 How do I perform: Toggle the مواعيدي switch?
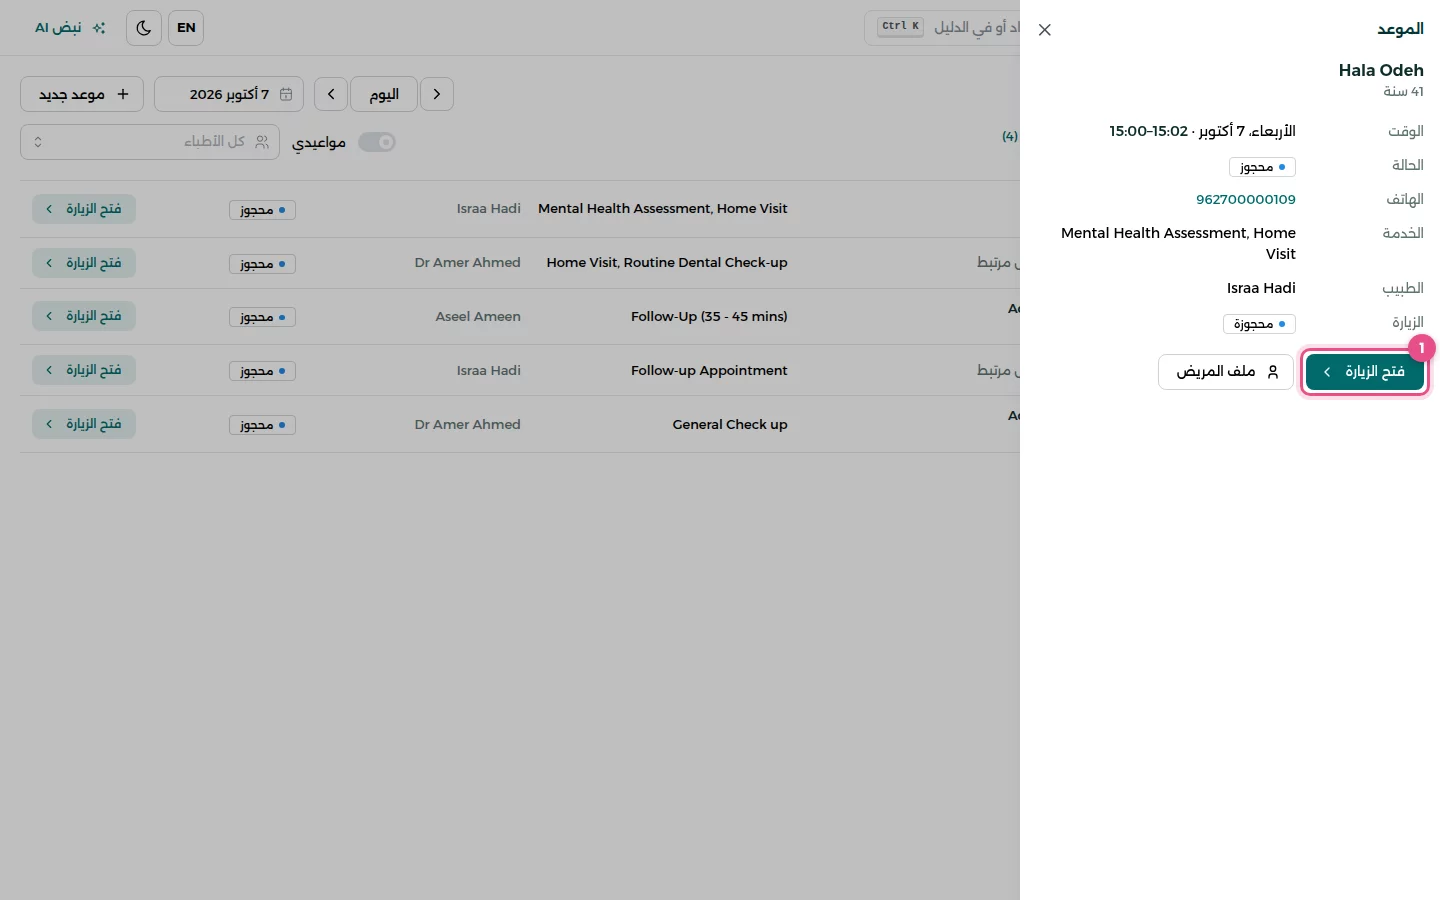coord(377,142)
